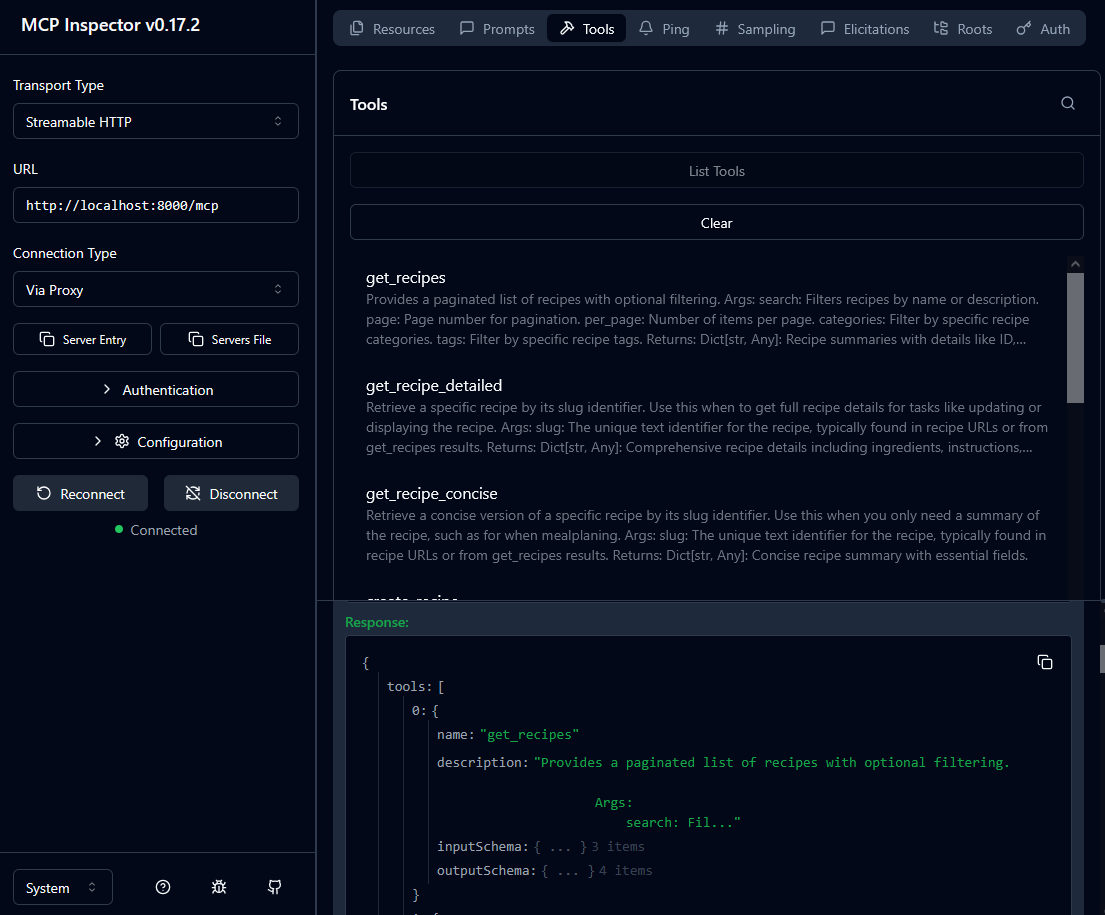This screenshot has width=1105, height=915.
Task: Open the Transport Type dropdown
Action: pos(156,121)
